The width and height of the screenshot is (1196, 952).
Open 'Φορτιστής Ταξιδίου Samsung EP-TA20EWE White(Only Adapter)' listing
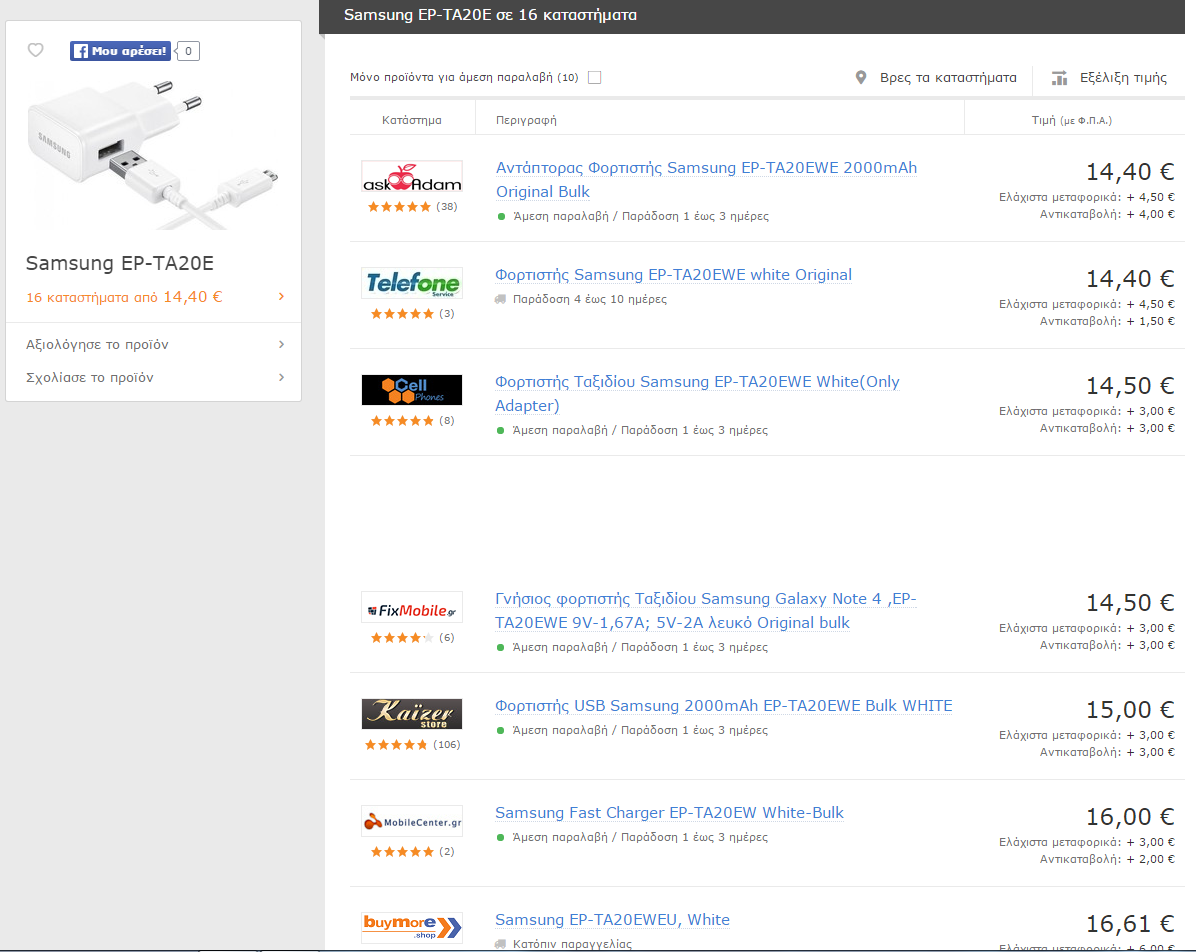click(x=697, y=393)
